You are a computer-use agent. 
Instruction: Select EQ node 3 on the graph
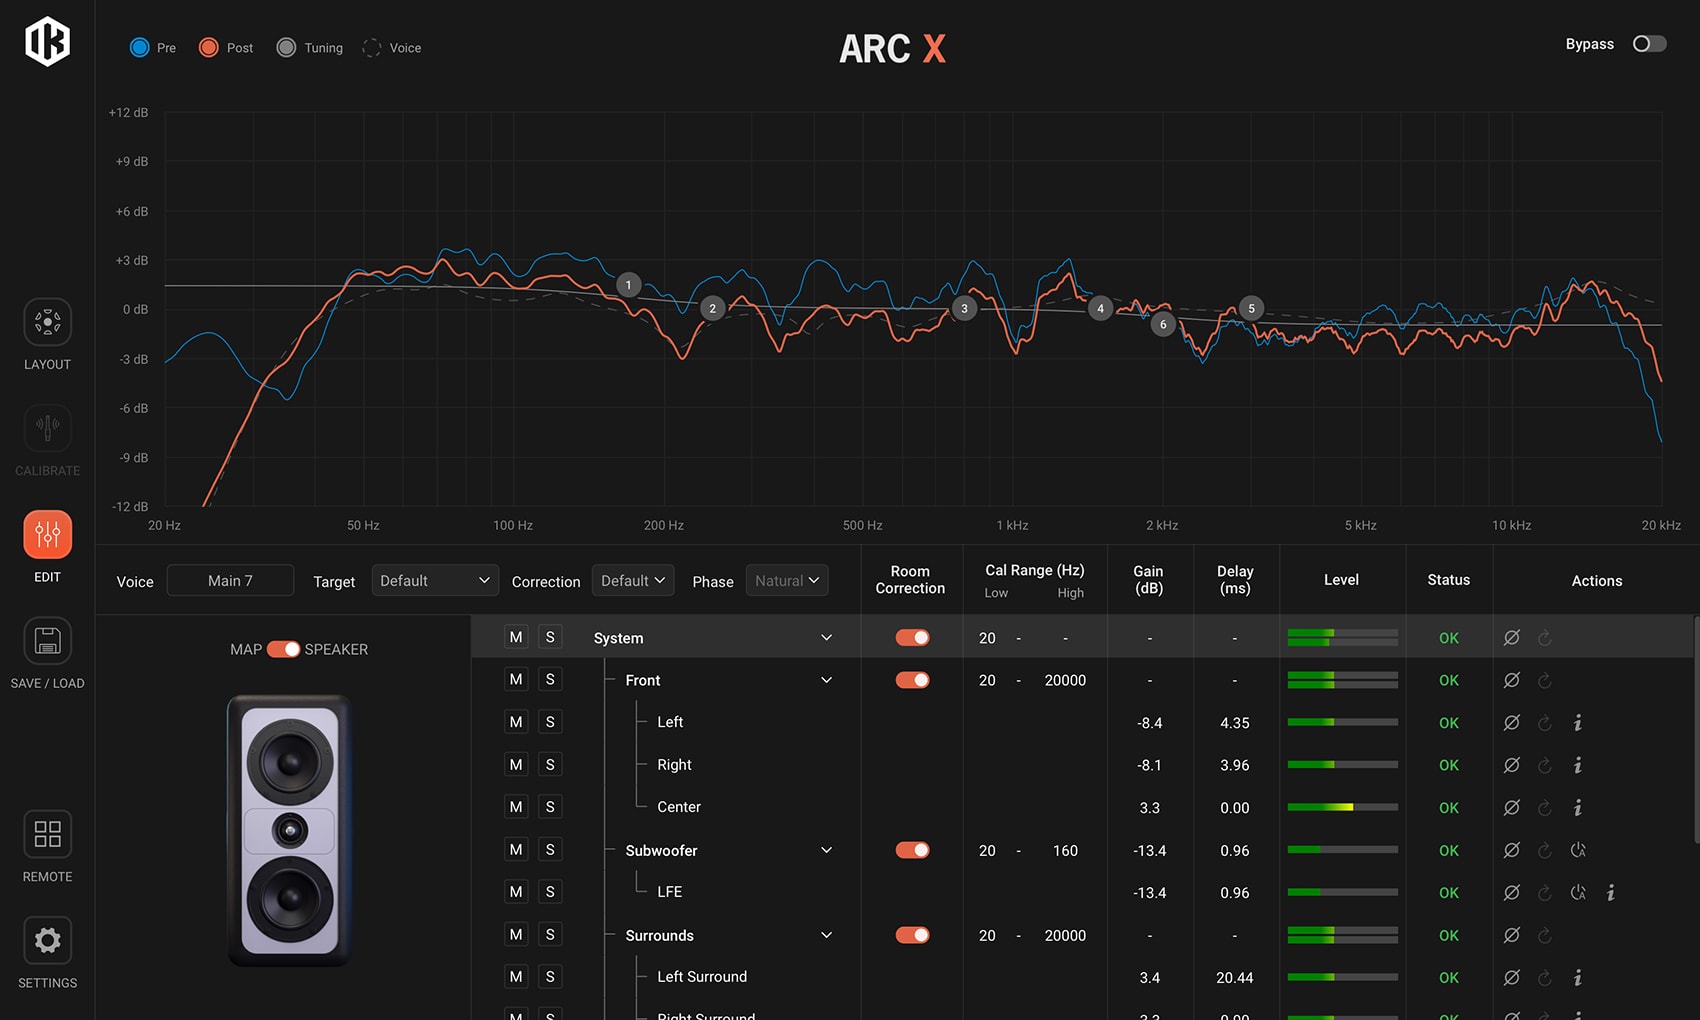(x=964, y=309)
